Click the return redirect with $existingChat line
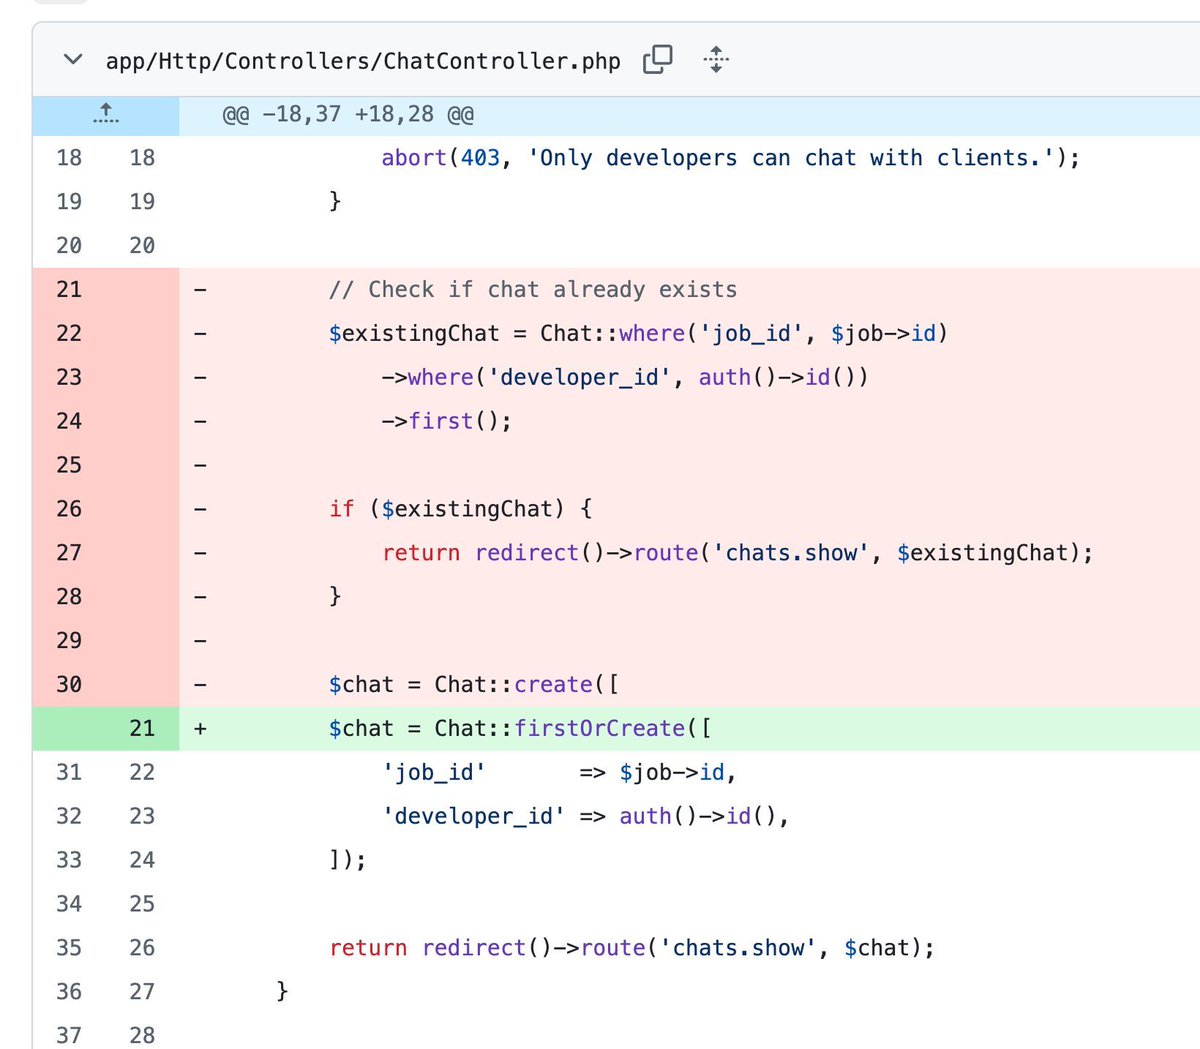 tap(738, 553)
